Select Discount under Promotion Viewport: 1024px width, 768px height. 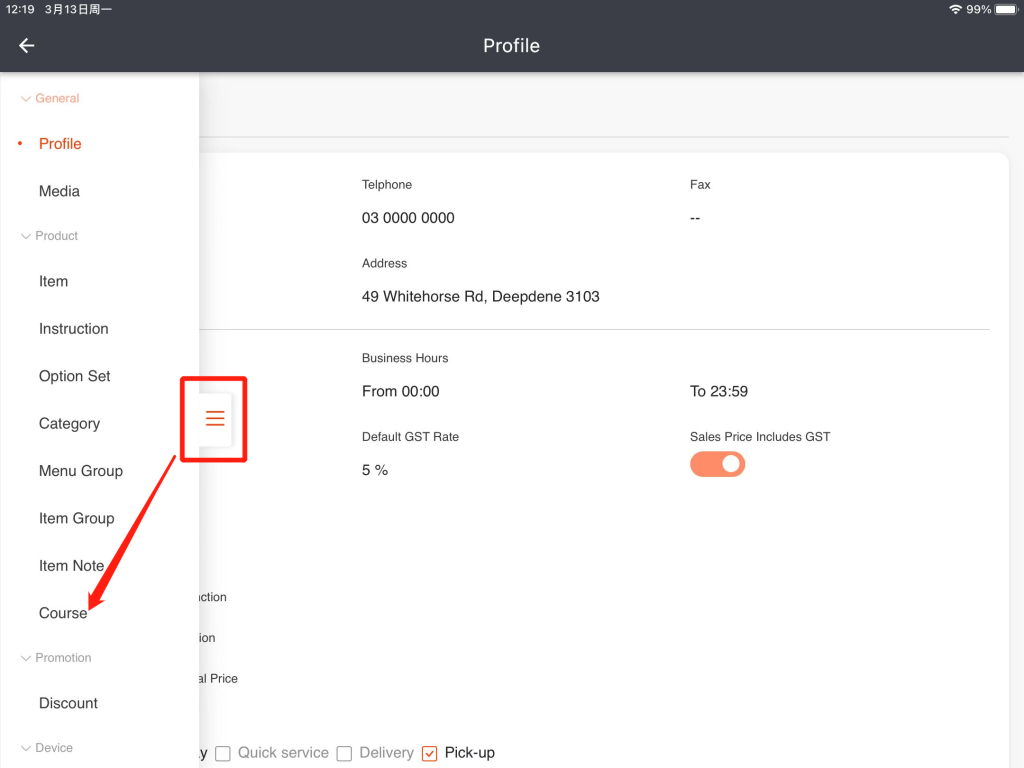[68, 703]
